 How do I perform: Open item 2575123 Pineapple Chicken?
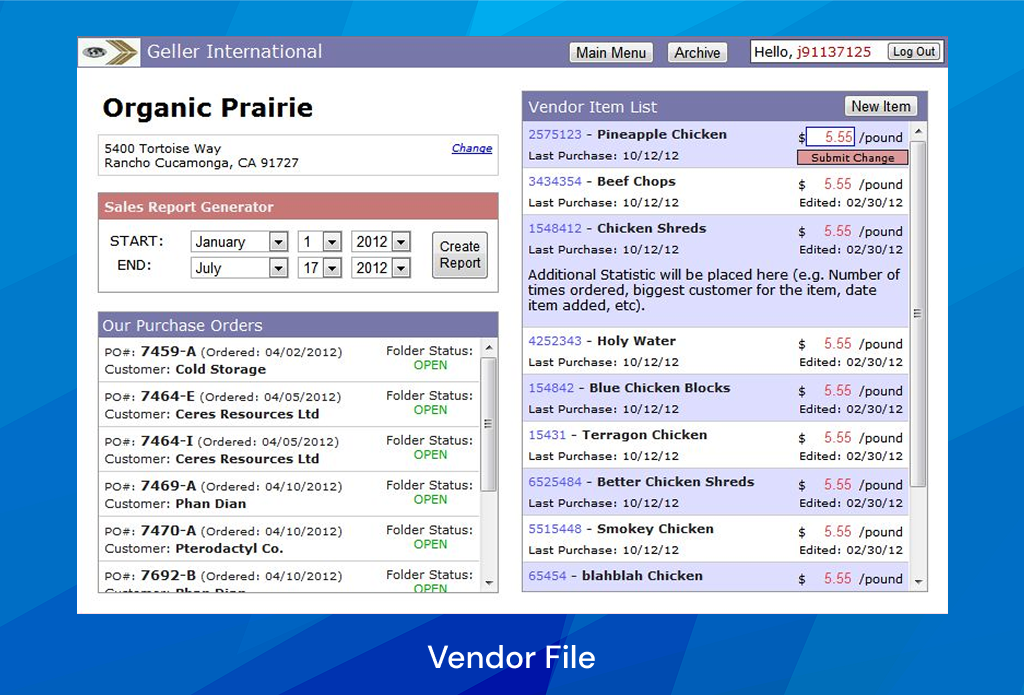[x=552, y=134]
